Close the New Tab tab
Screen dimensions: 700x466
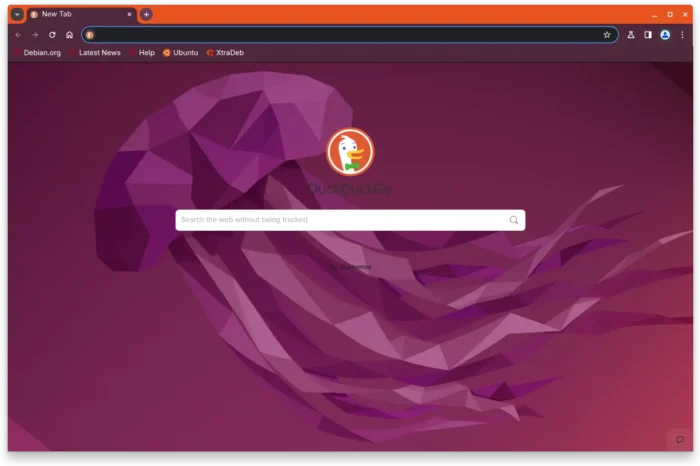[x=129, y=14]
